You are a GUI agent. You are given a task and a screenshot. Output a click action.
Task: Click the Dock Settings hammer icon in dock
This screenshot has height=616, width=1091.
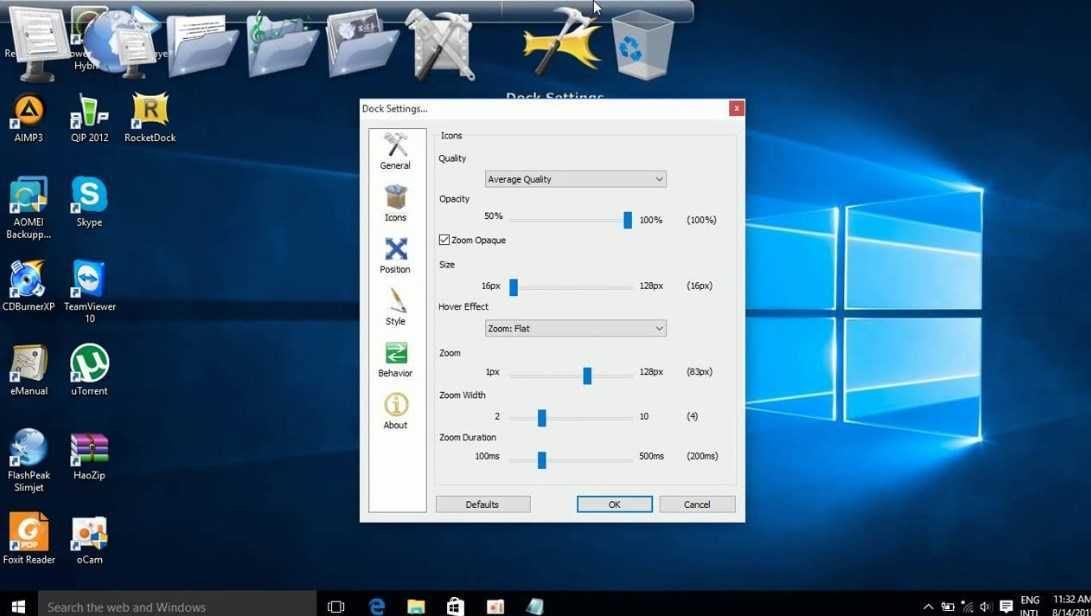[560, 43]
